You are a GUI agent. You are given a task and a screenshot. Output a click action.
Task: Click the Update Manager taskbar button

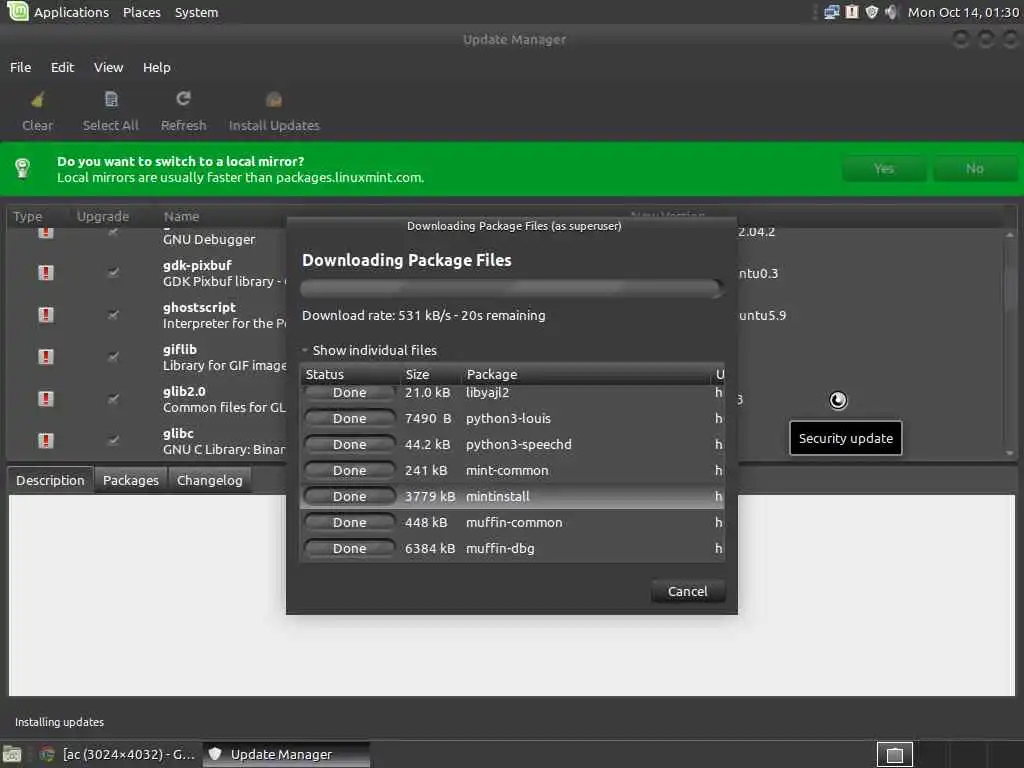[x=287, y=754]
